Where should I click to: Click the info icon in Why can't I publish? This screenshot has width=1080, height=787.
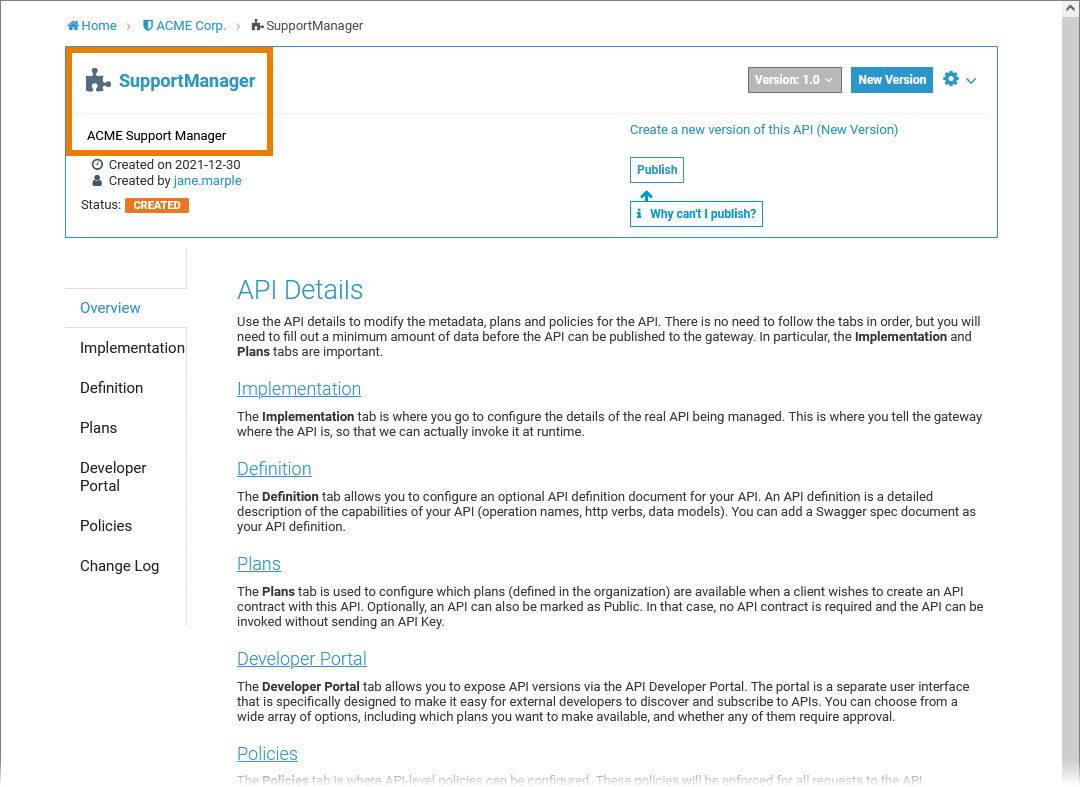[x=639, y=213]
